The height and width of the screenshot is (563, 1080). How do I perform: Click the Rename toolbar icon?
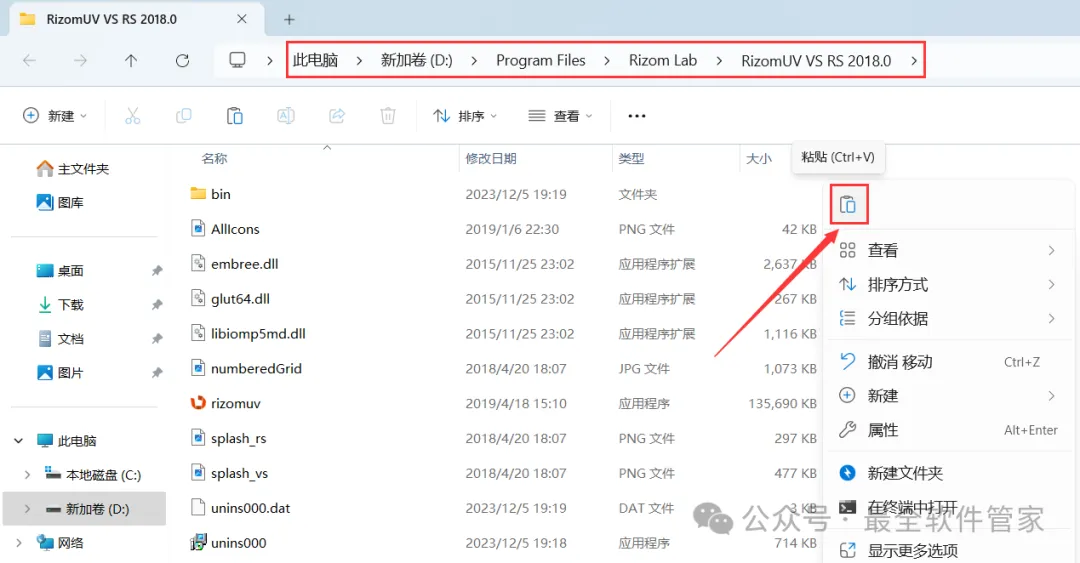click(x=286, y=116)
